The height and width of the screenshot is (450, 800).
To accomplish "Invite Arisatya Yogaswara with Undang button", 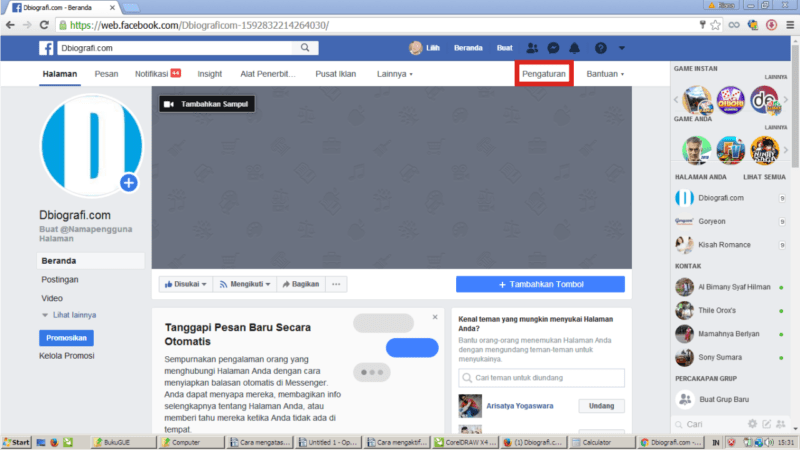I will tap(602, 406).
